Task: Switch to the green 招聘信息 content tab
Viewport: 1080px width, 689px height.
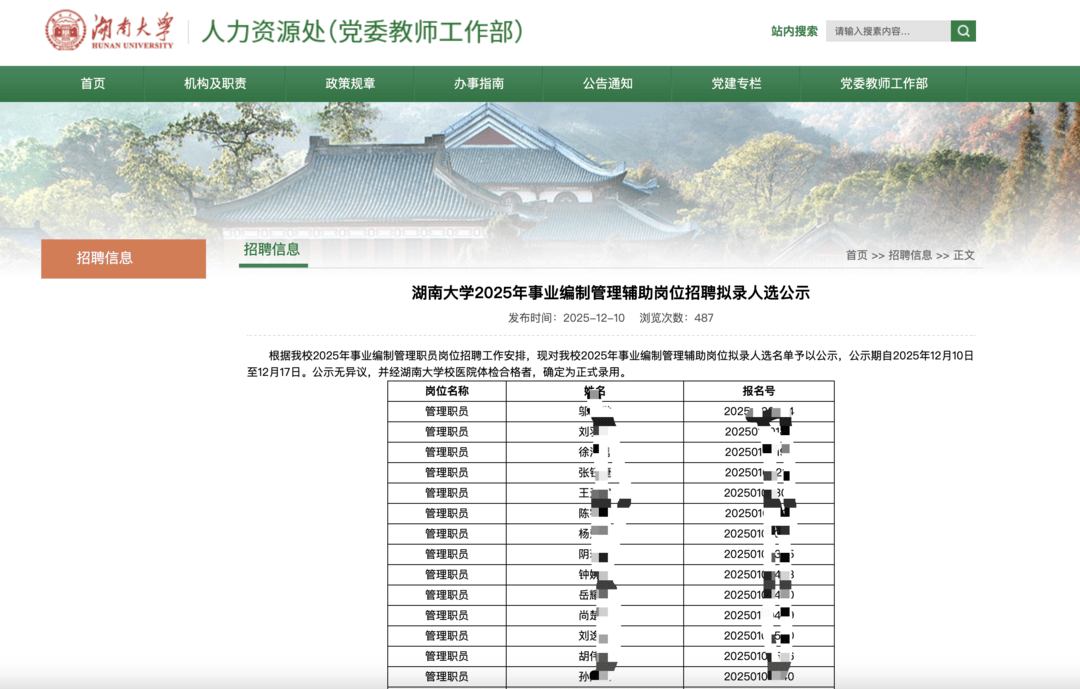Action: click(270, 251)
